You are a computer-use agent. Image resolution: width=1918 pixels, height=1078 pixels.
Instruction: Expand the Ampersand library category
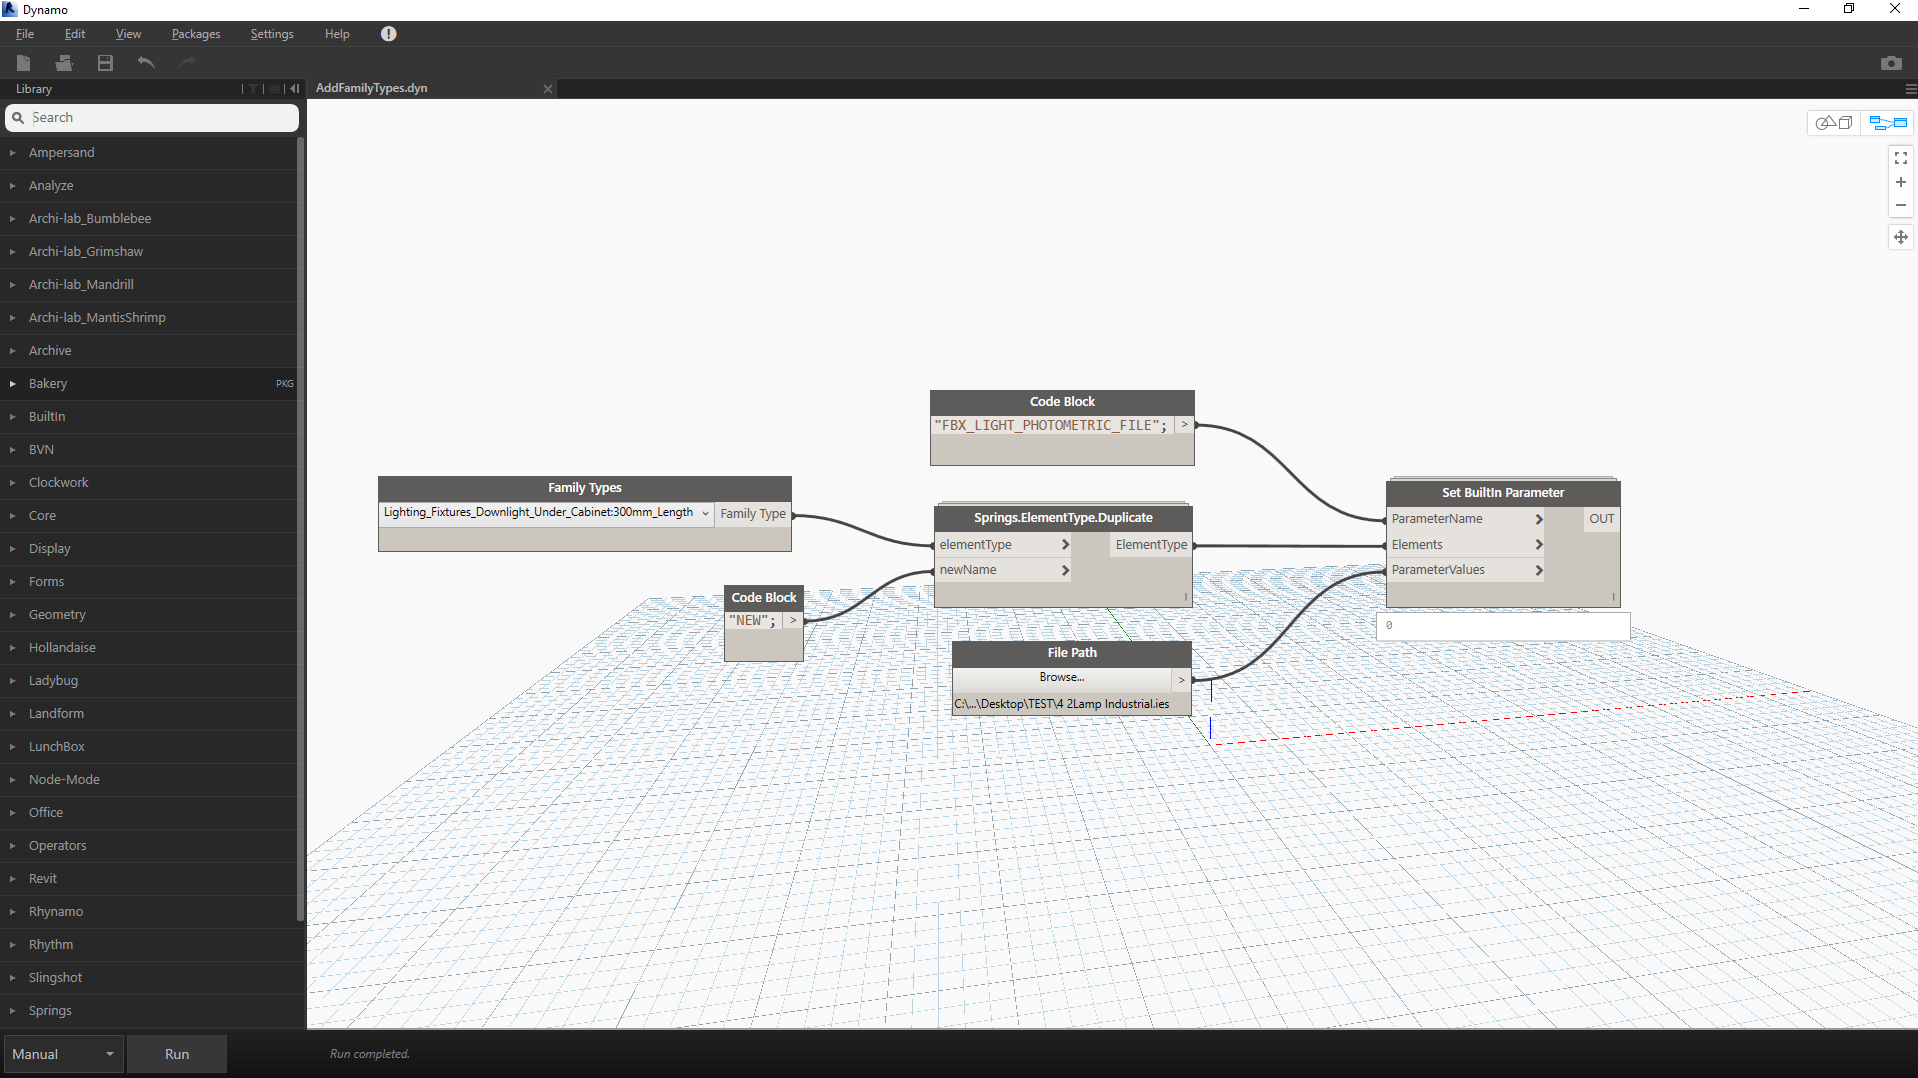(150, 153)
